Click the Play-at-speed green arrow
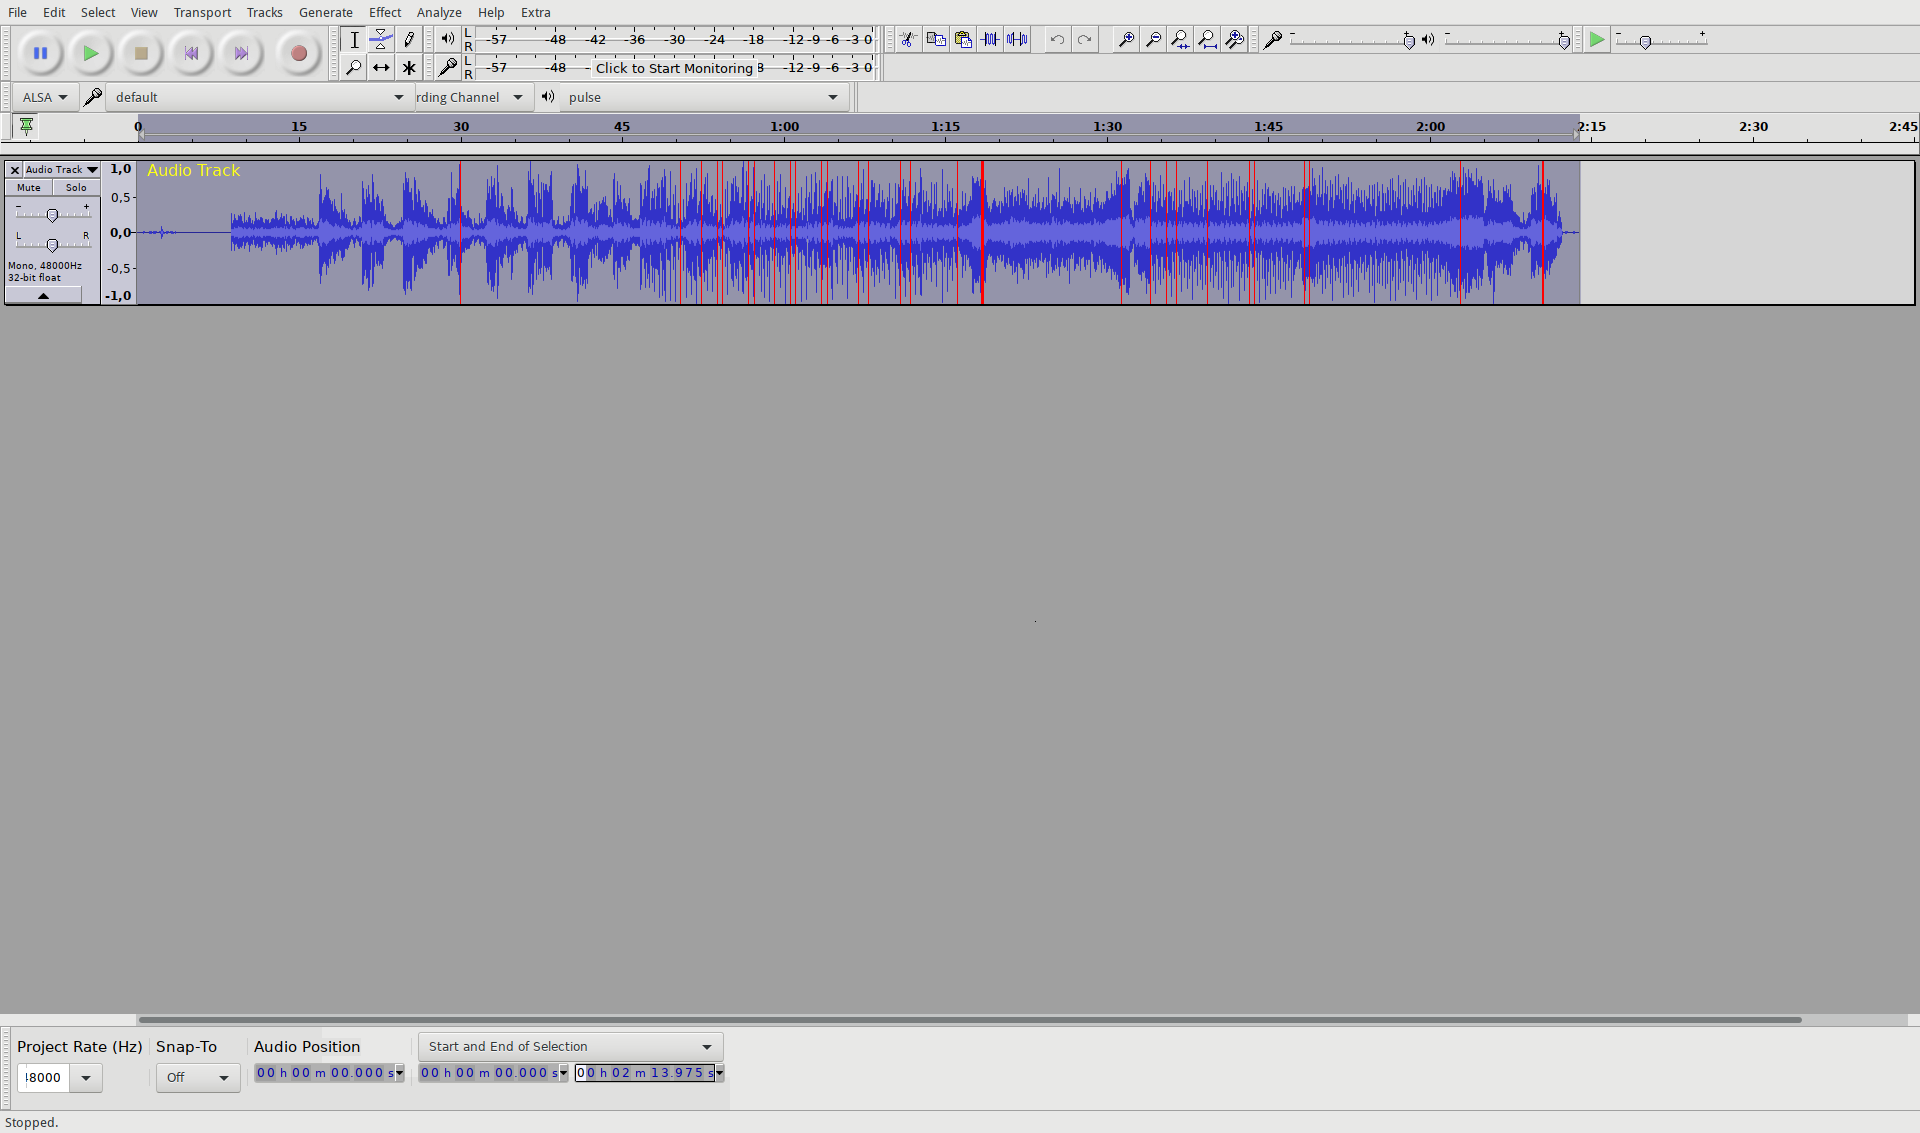Screen dimensions: 1920x1133 (1597, 40)
